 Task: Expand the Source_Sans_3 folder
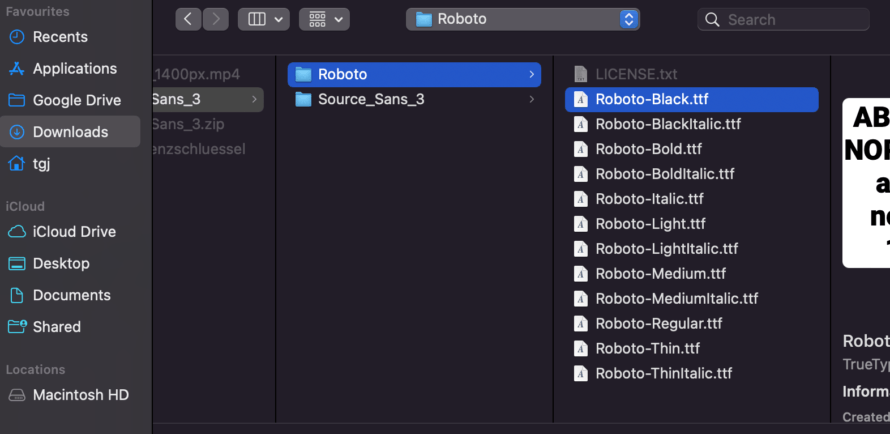pyautogui.click(x=371, y=99)
